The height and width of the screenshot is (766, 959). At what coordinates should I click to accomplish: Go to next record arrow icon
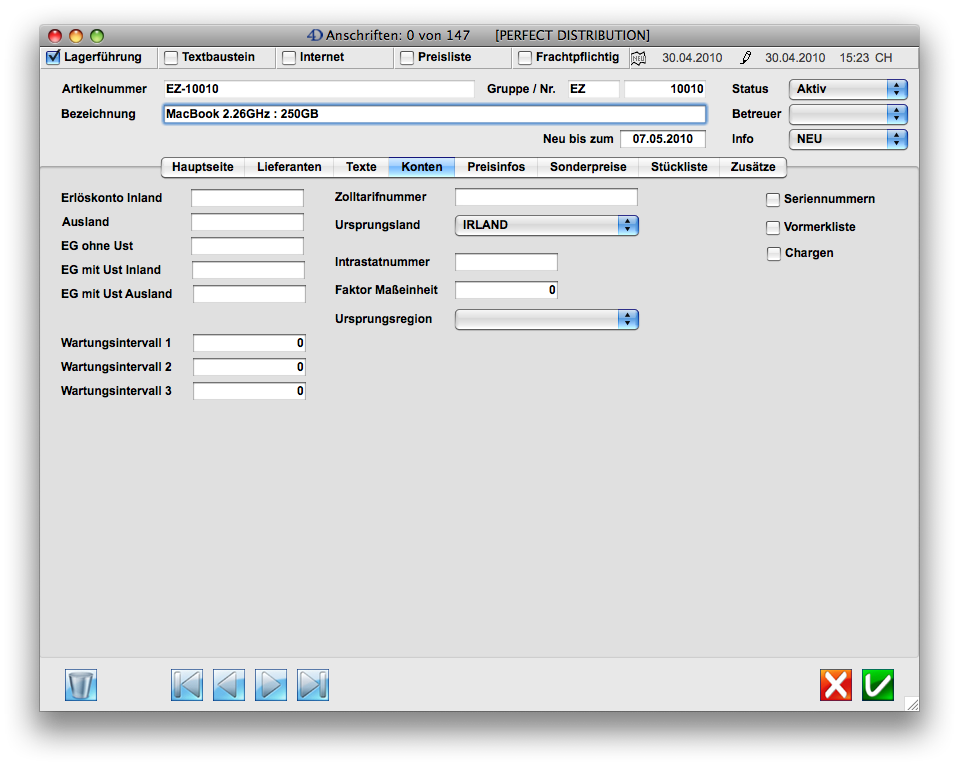271,685
